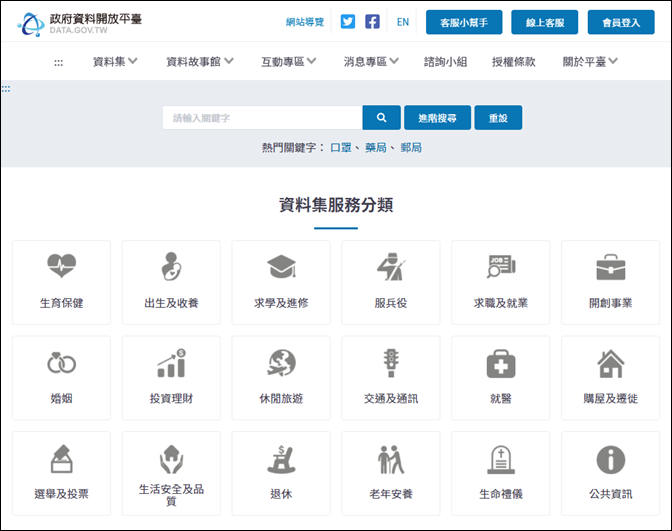Expand the 互動專區 dropdown menu
Viewport: 672px width, 531px height.
[x=288, y=62]
